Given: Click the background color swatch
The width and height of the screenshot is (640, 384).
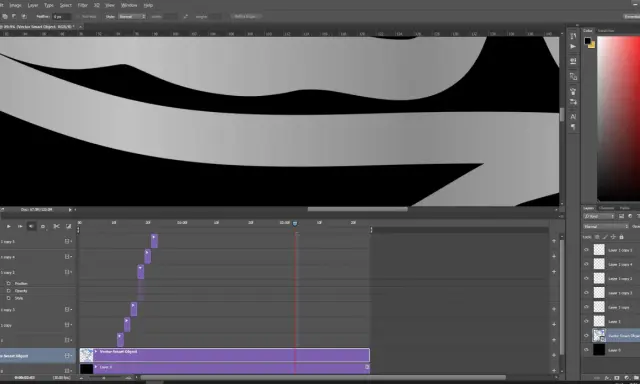Looking at the screenshot, I should point(592,45).
